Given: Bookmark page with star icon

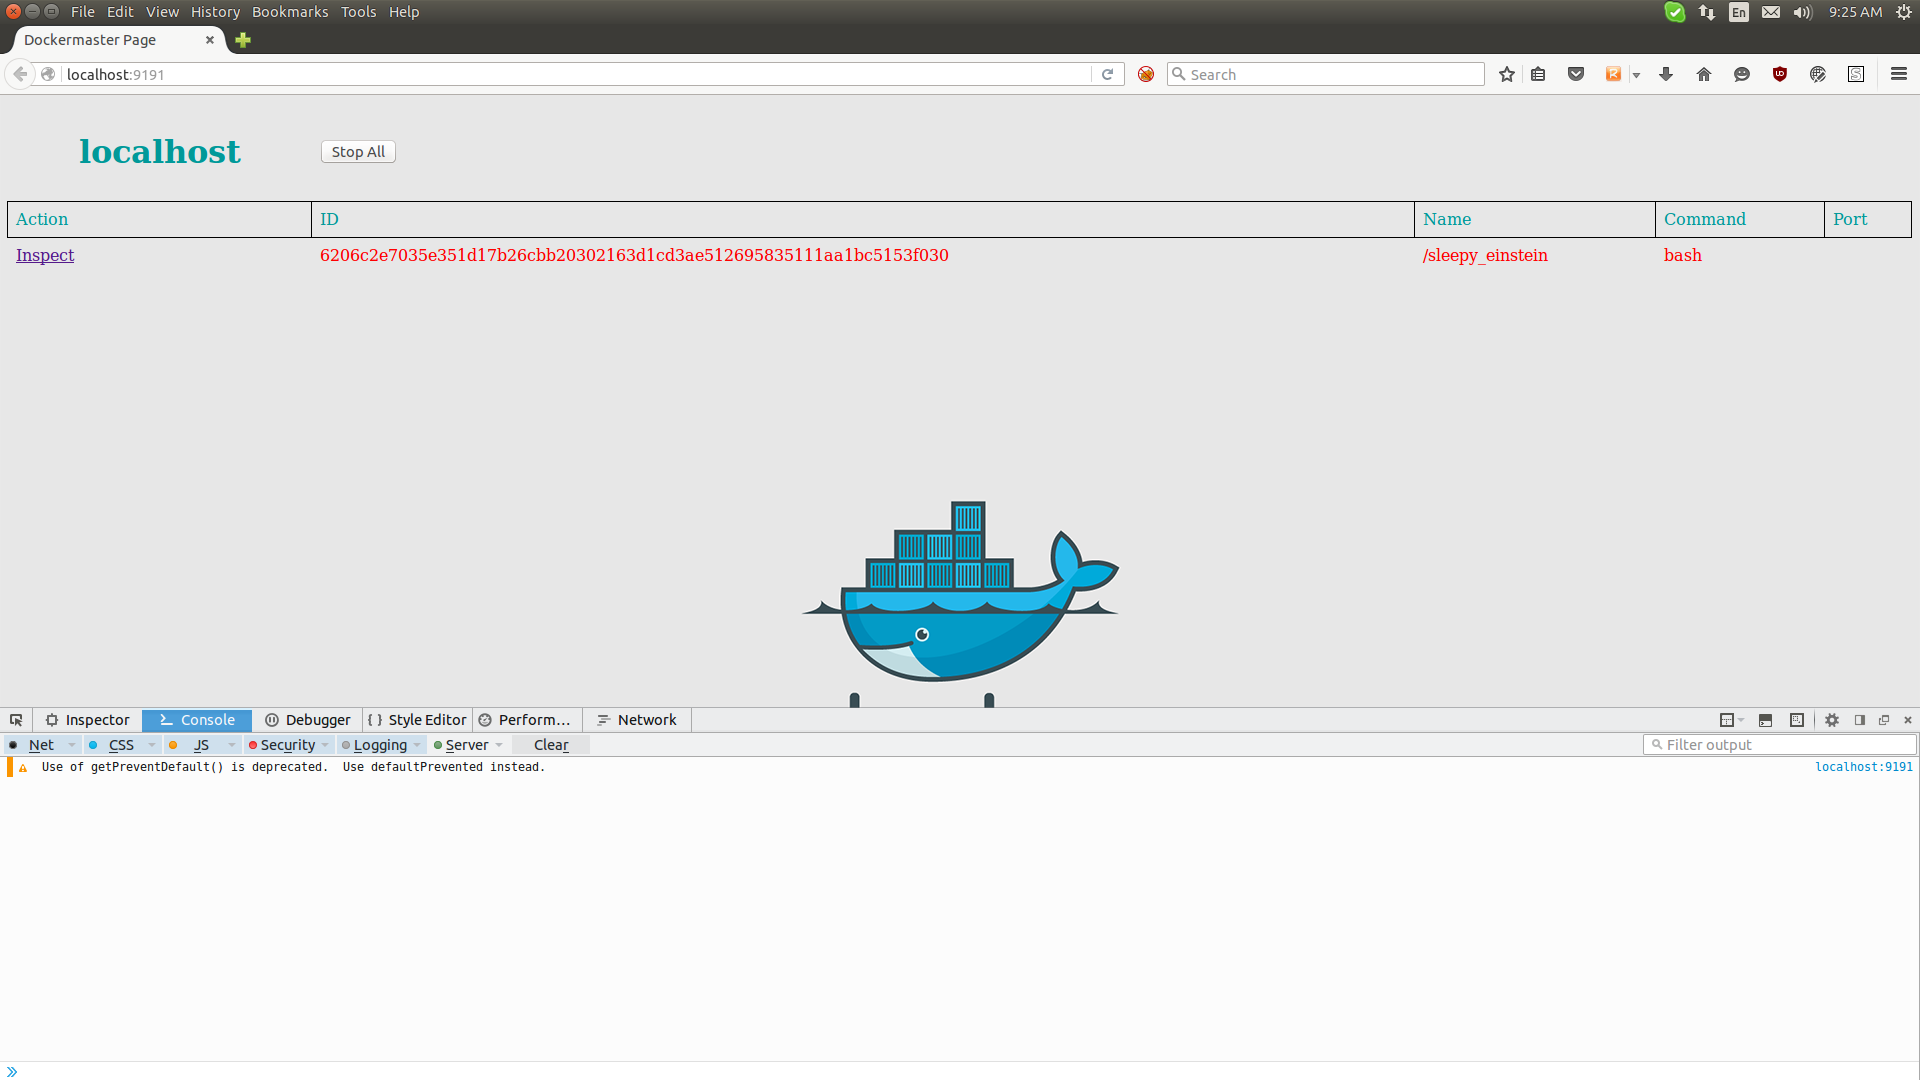Looking at the screenshot, I should [x=1507, y=74].
